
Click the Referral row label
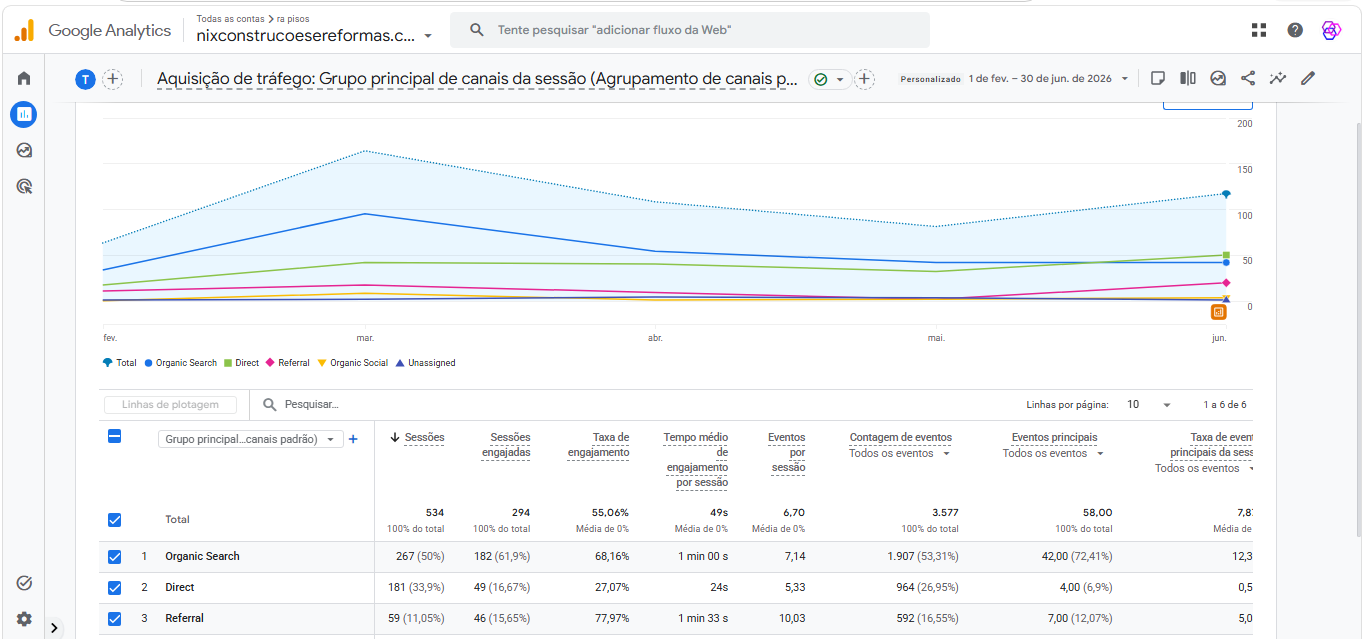(184, 618)
